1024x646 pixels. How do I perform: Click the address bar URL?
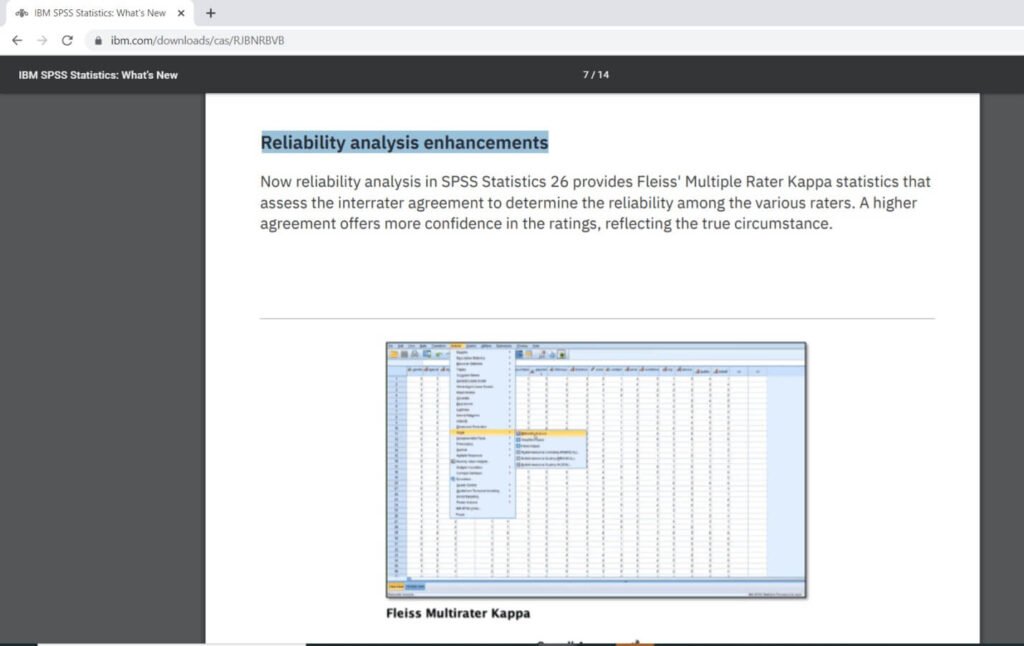click(x=197, y=40)
